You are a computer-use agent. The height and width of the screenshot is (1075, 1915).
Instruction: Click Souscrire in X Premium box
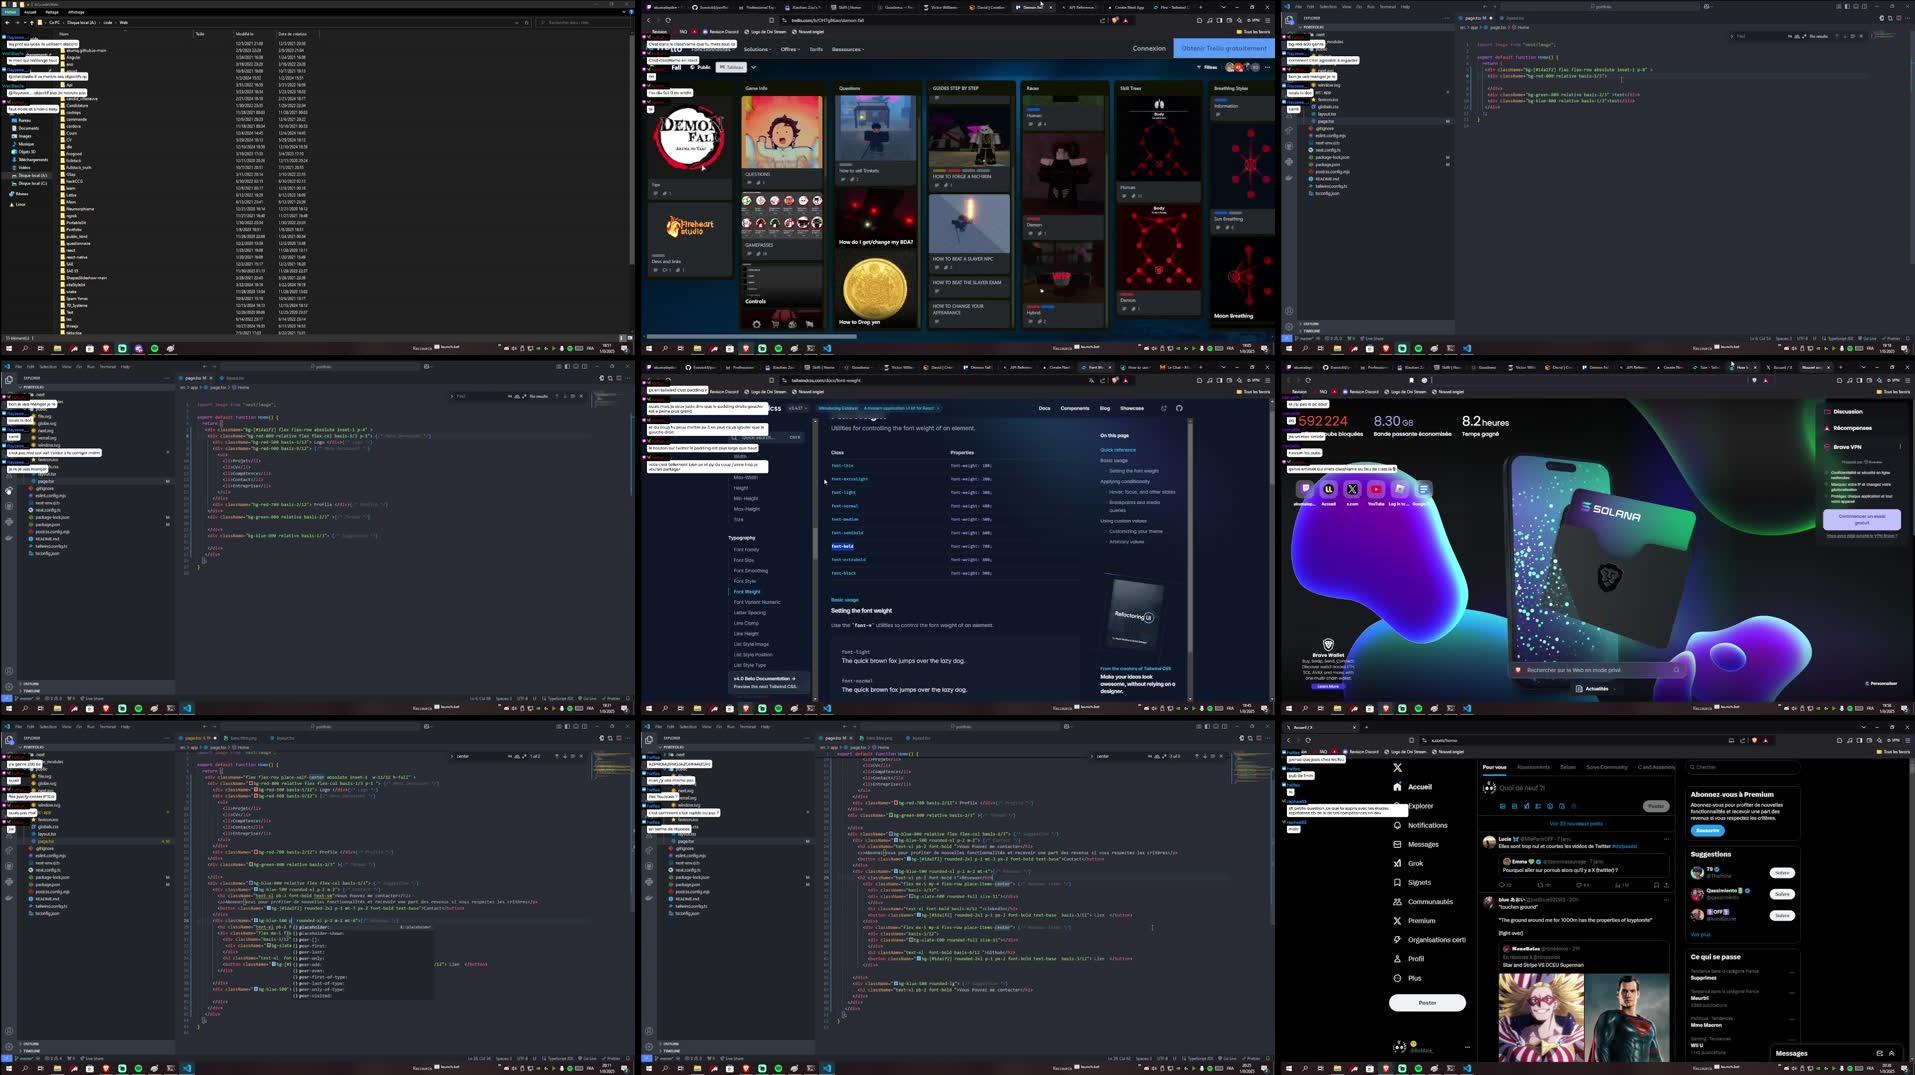pos(1707,830)
